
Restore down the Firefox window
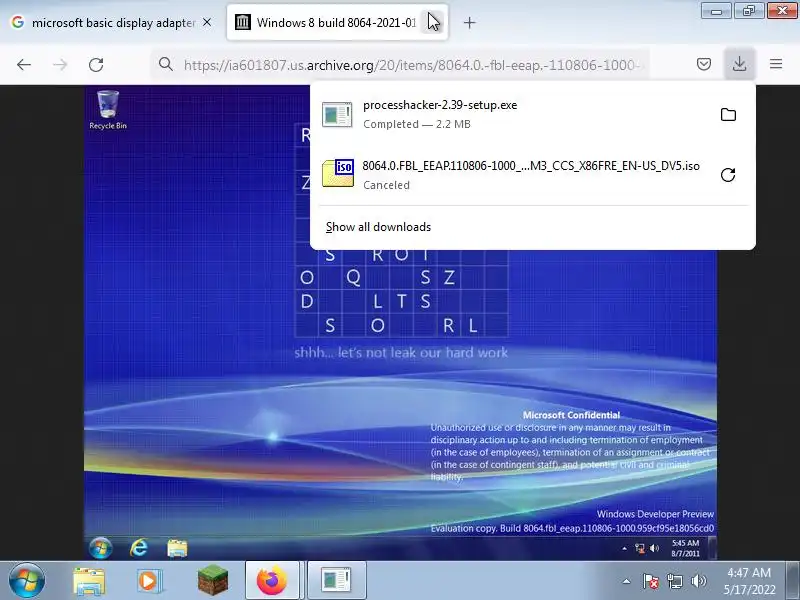(x=748, y=11)
